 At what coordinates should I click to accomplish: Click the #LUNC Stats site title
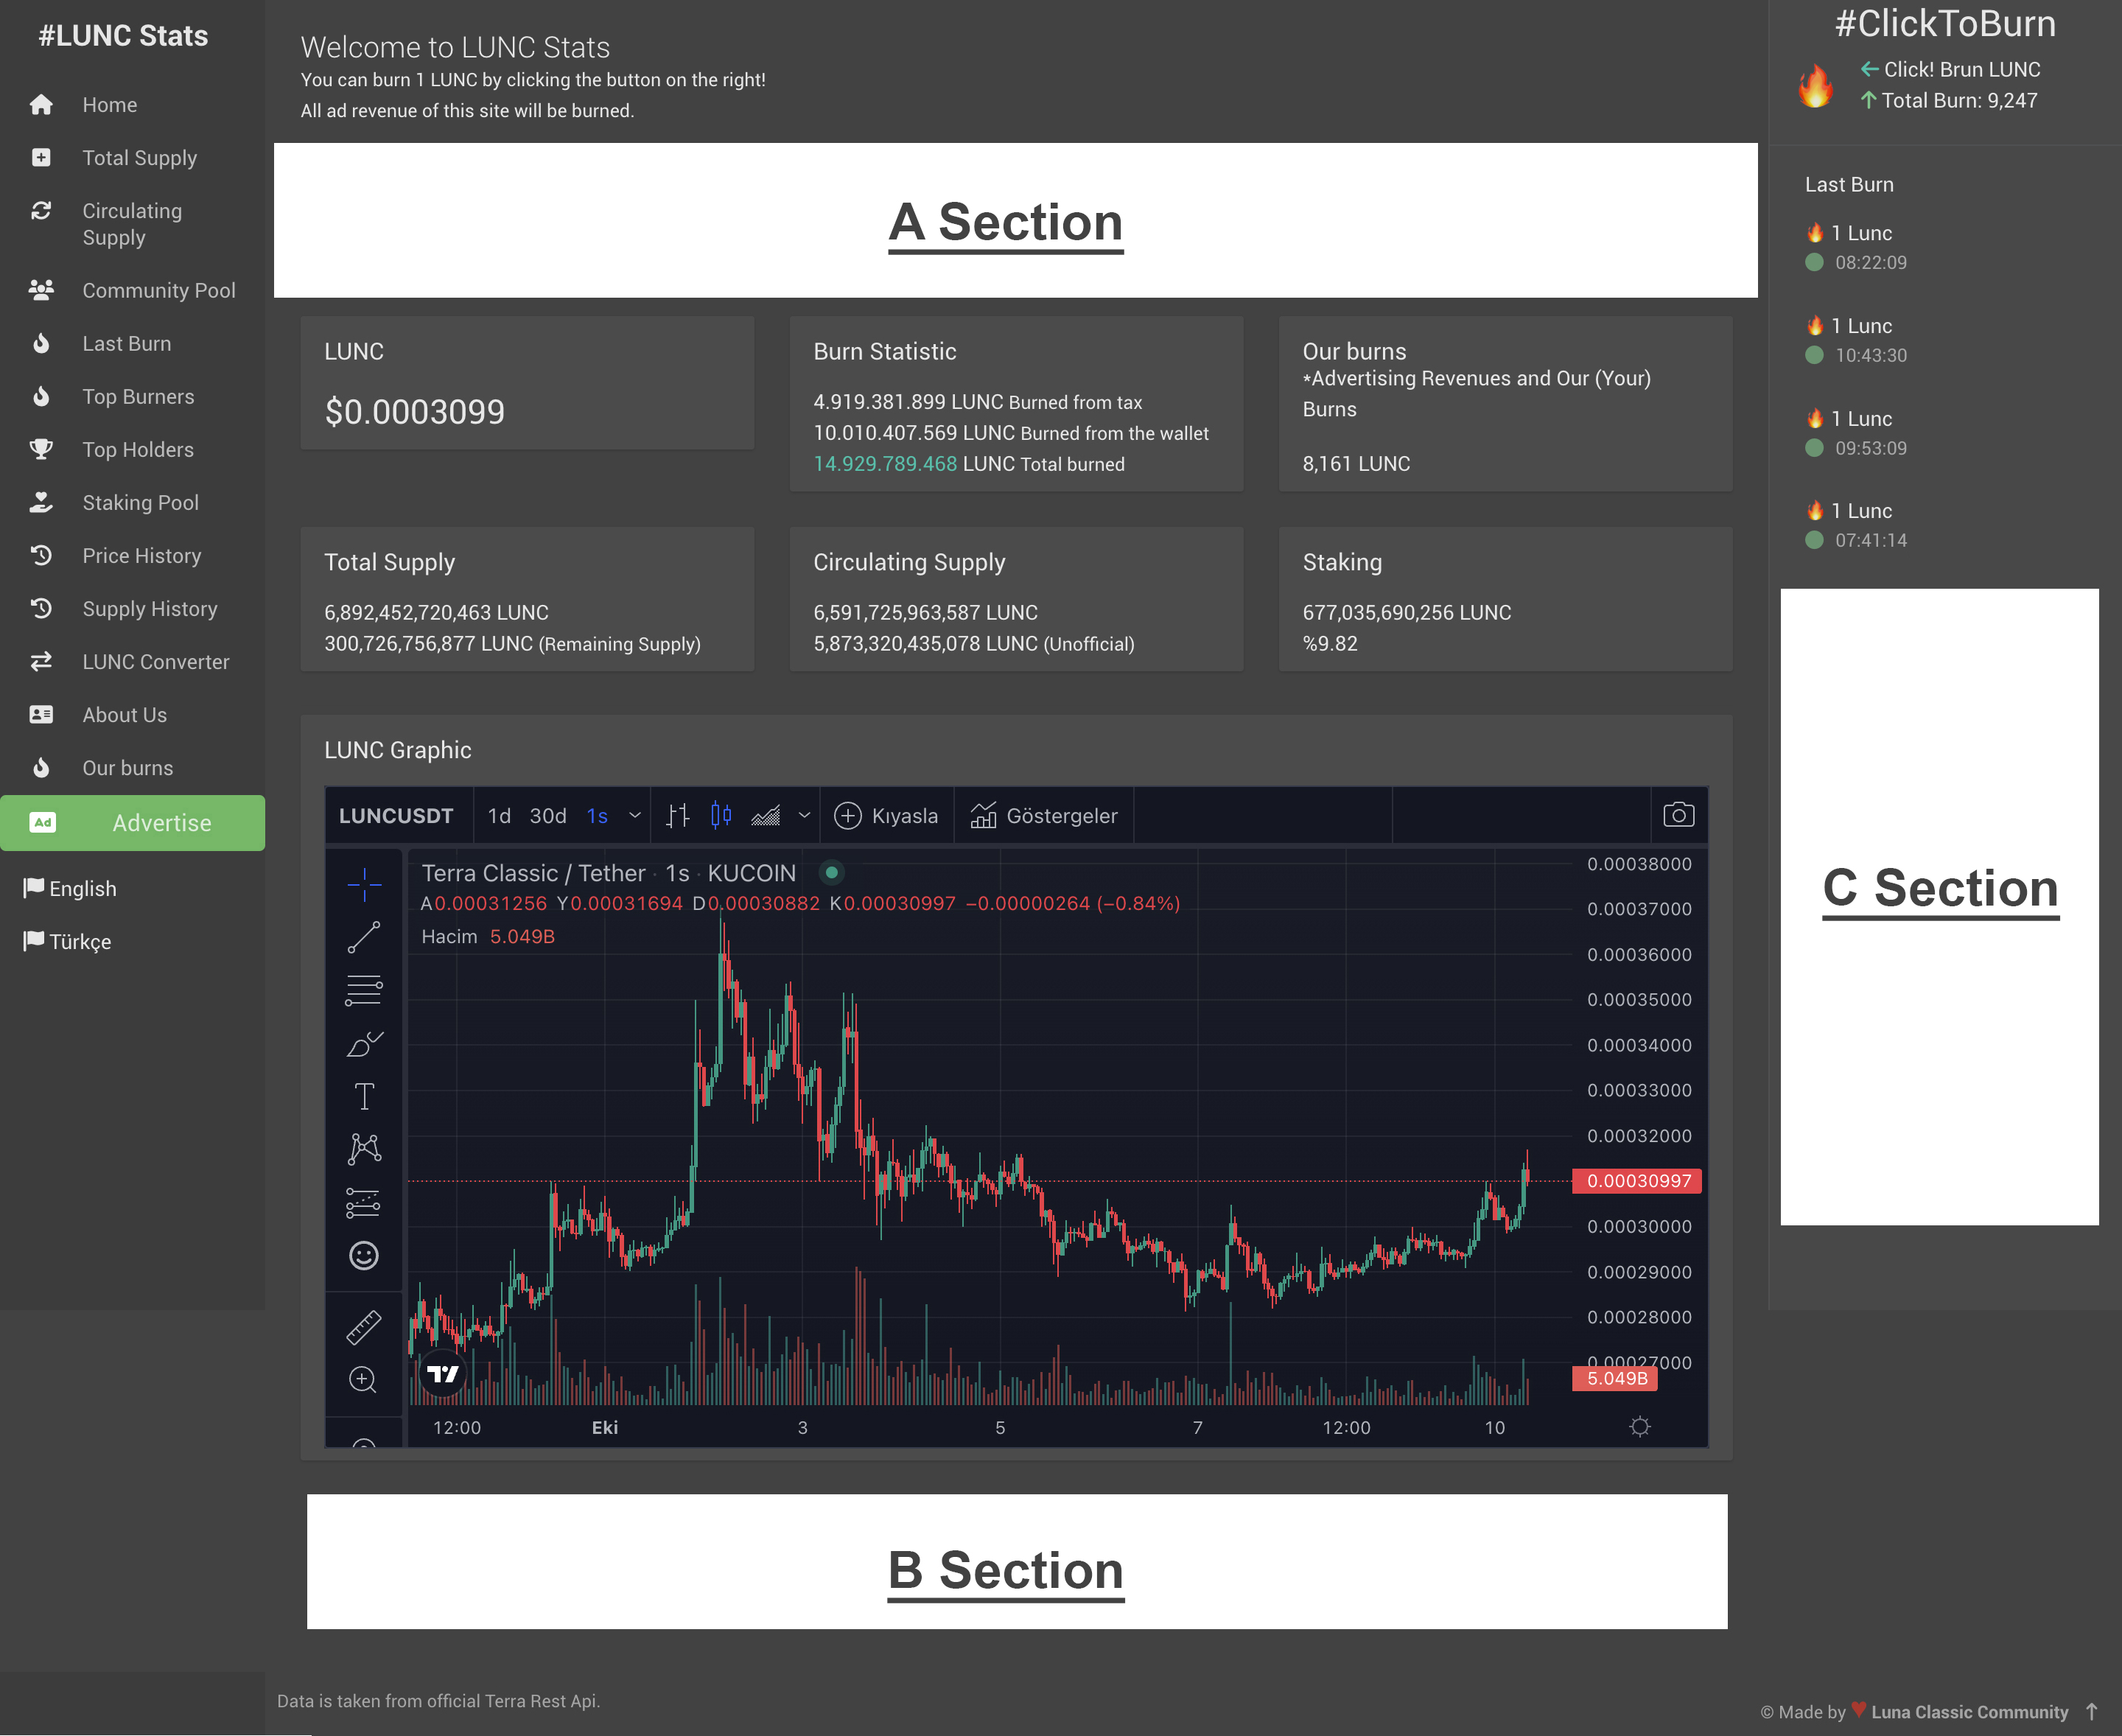(x=123, y=36)
